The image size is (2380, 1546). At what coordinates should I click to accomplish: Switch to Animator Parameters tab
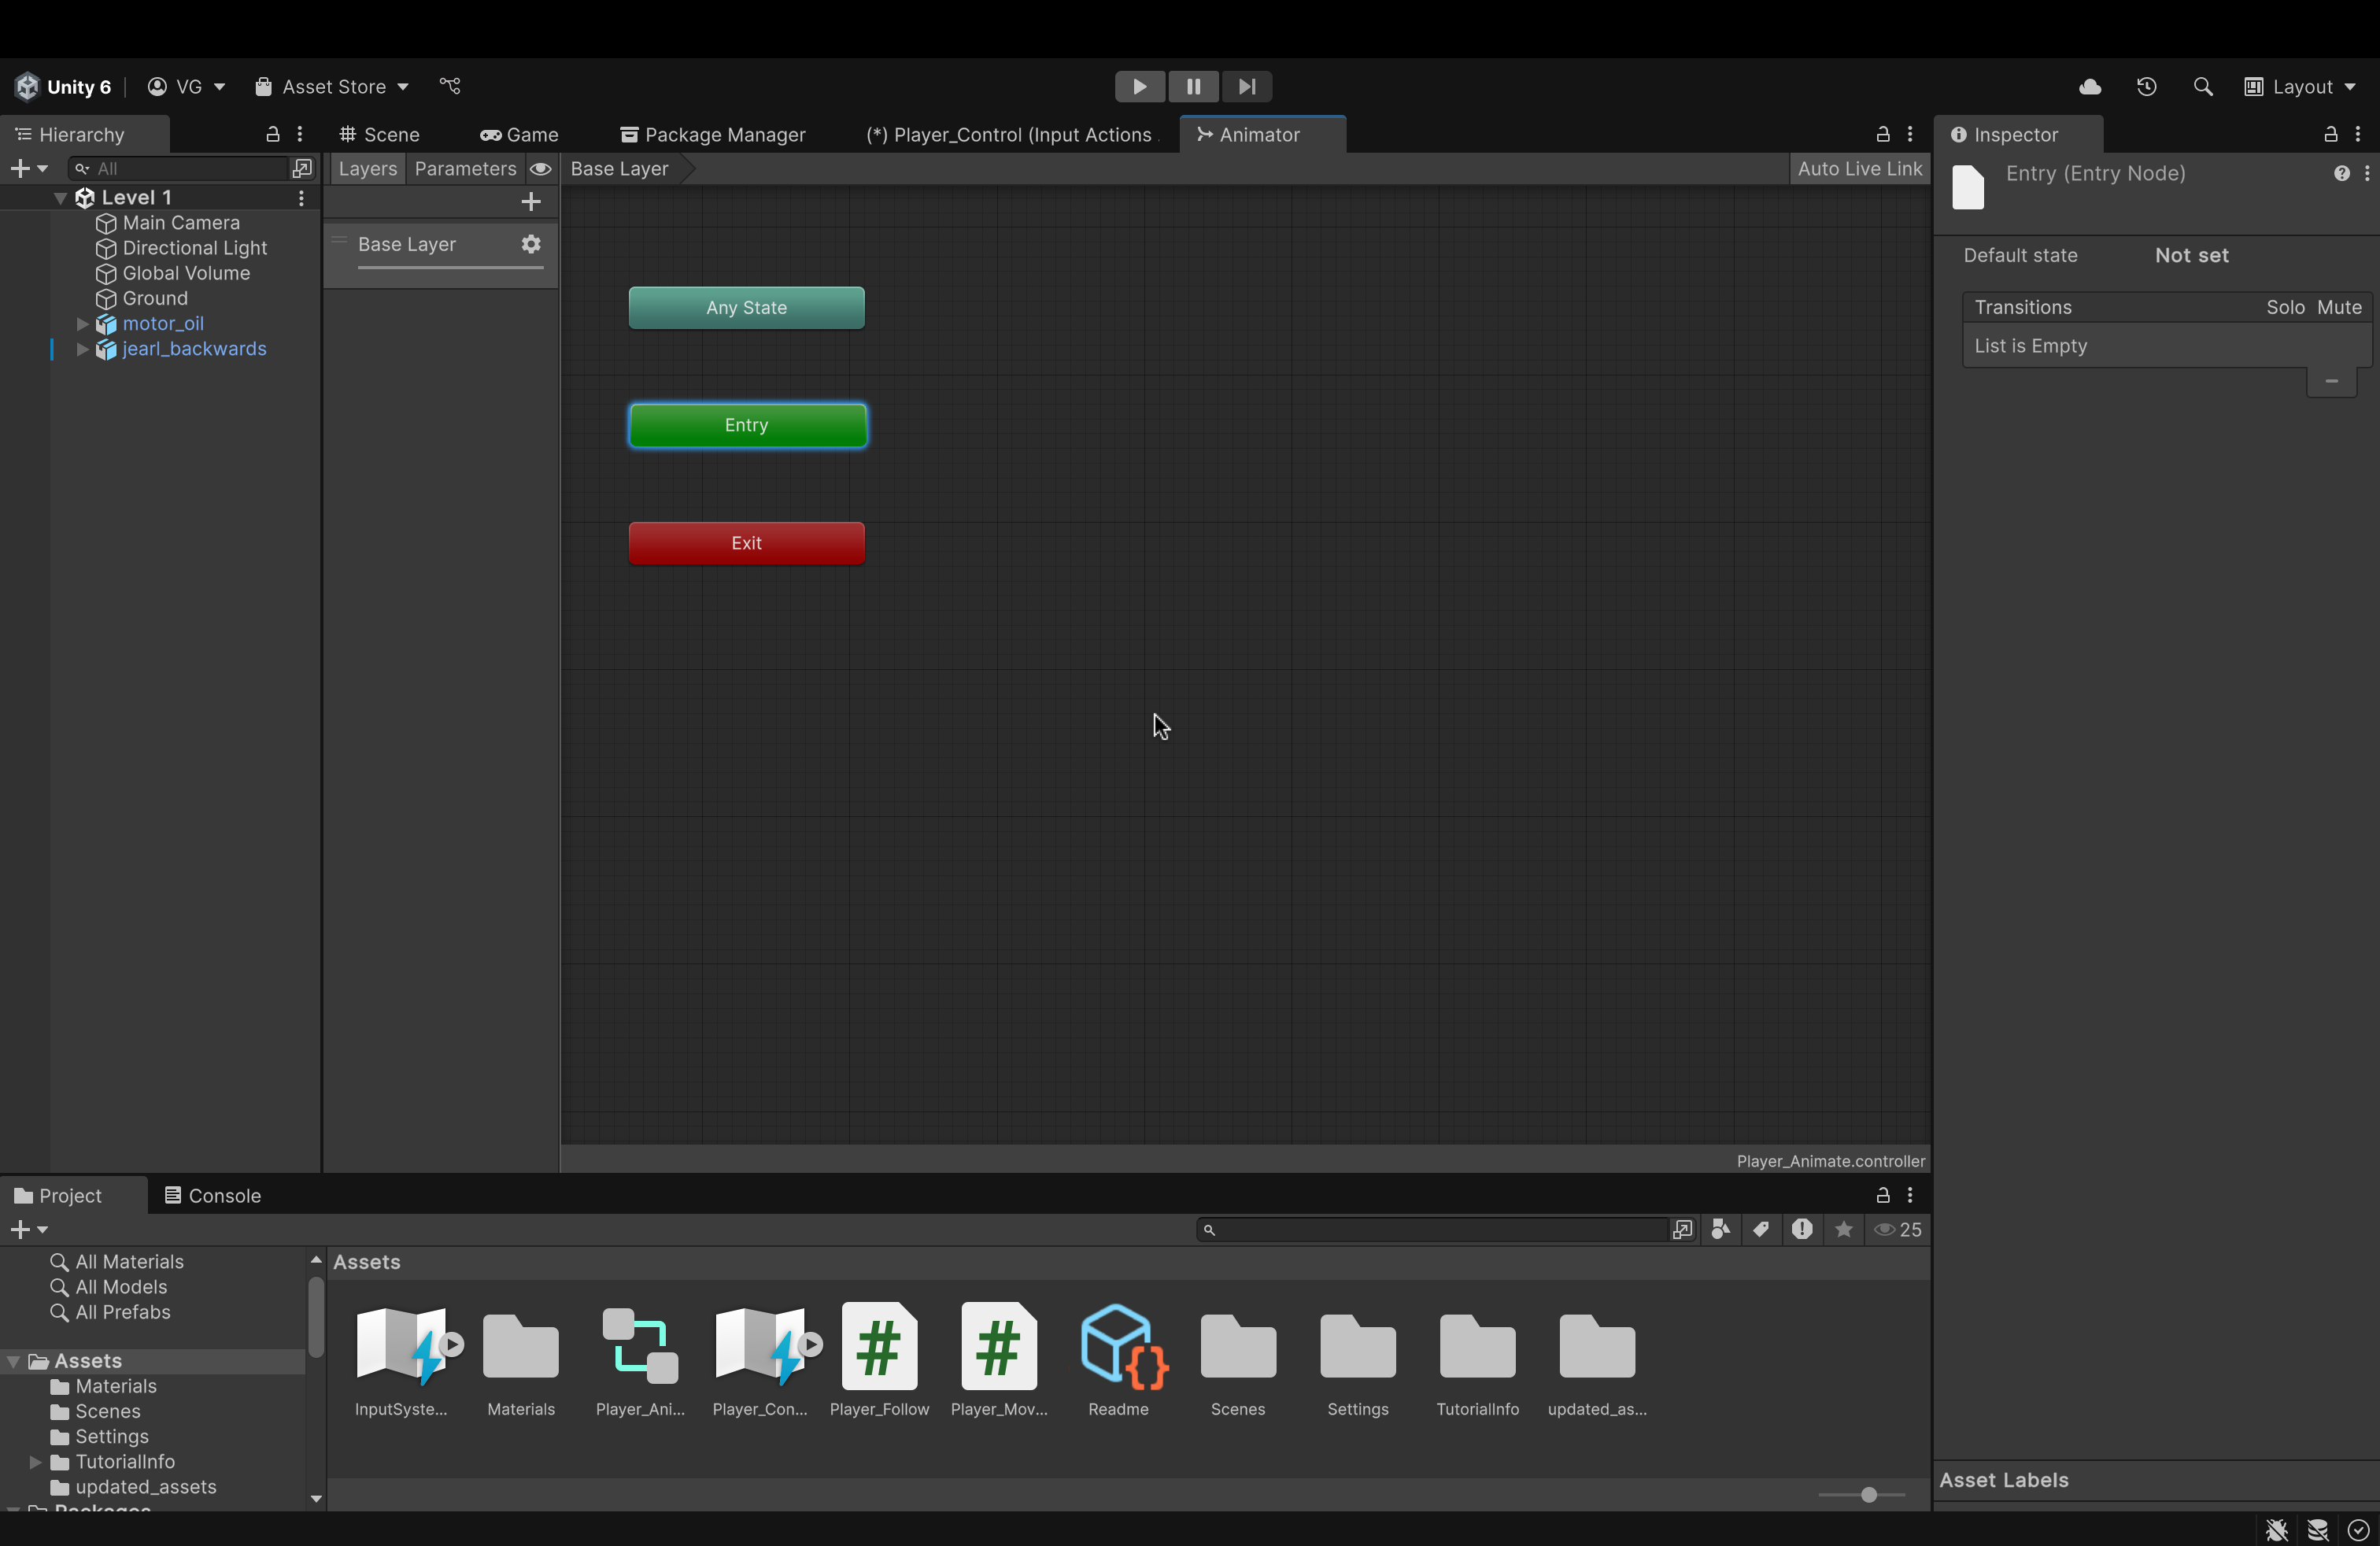[465, 169]
